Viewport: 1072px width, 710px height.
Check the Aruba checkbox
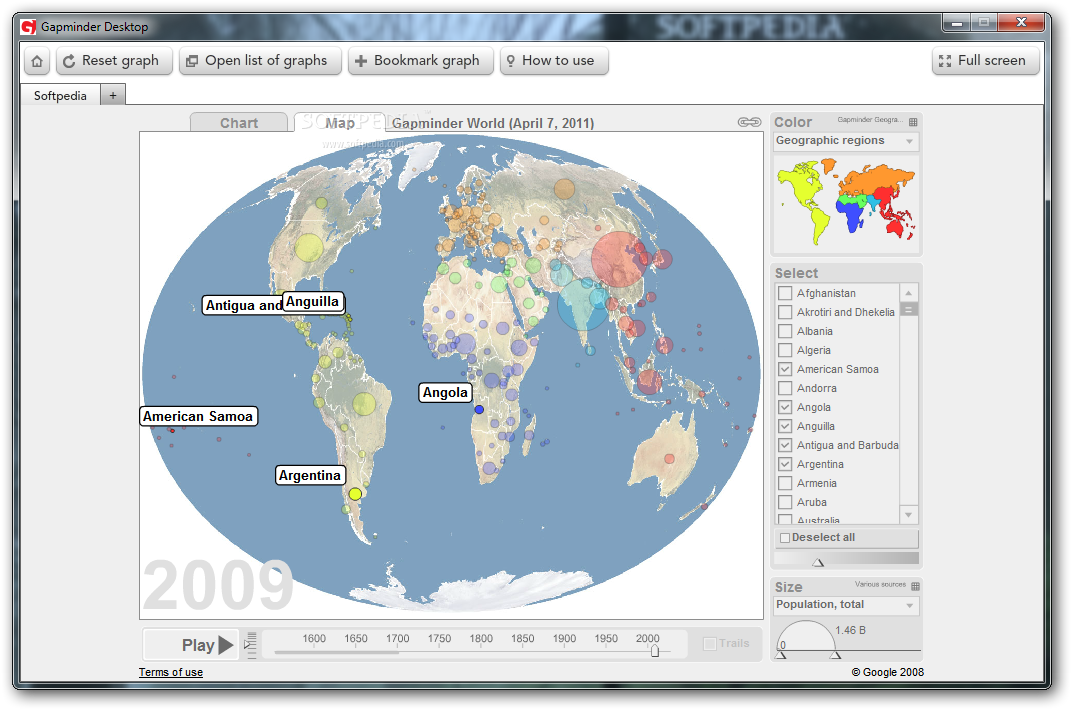pyautogui.click(x=786, y=502)
